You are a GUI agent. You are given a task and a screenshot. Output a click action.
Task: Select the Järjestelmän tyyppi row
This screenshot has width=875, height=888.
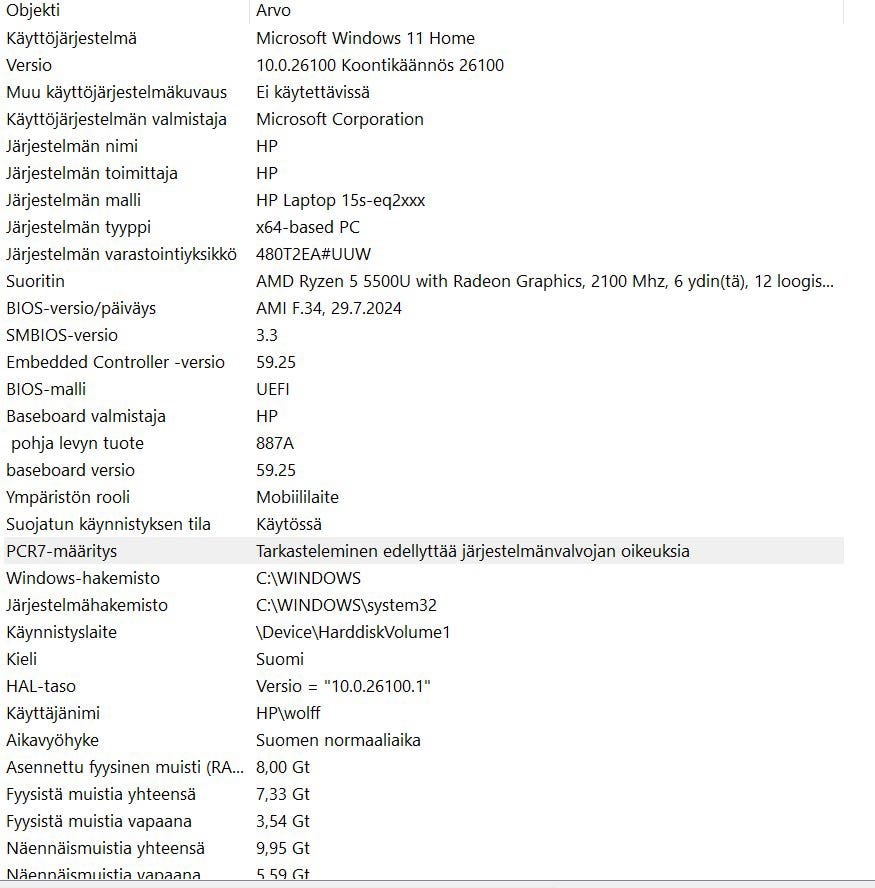424,227
